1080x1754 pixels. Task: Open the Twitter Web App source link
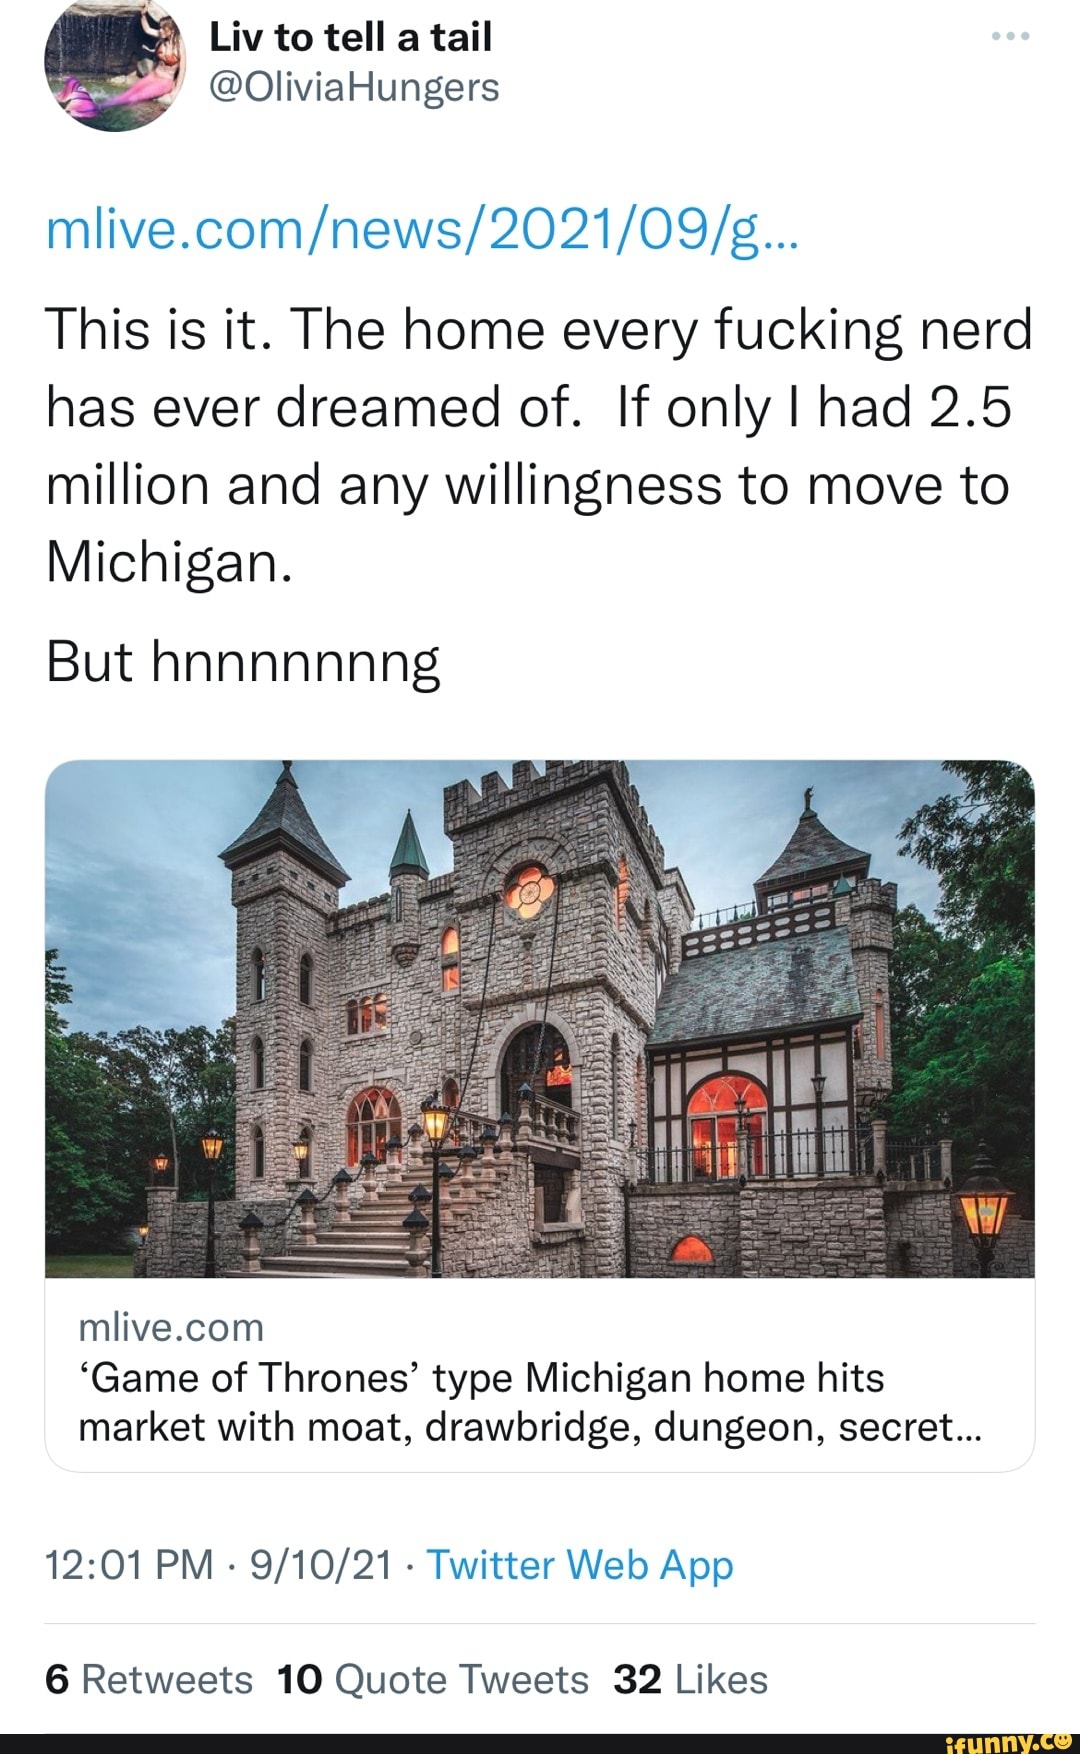pos(580,1565)
